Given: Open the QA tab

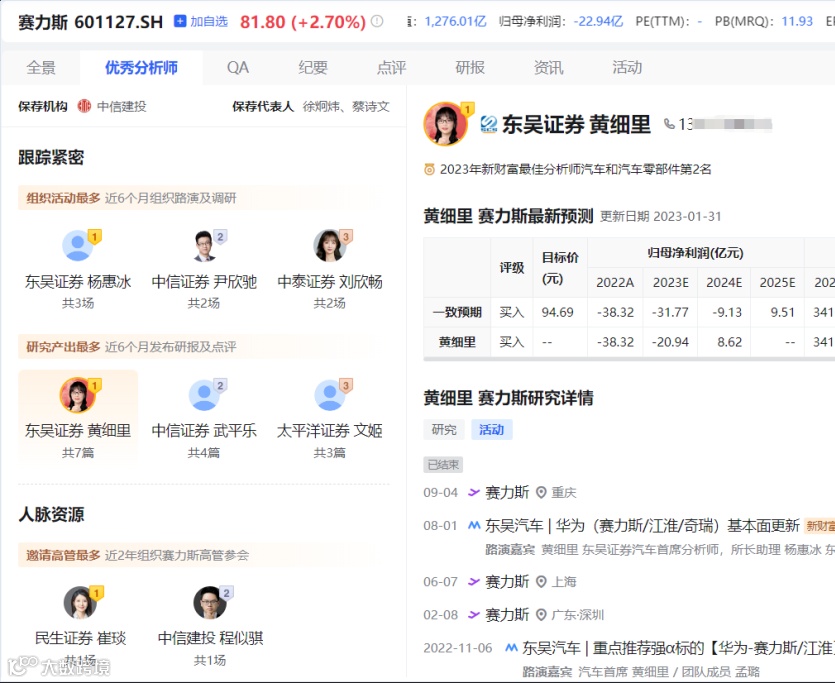Looking at the screenshot, I should (x=238, y=68).
